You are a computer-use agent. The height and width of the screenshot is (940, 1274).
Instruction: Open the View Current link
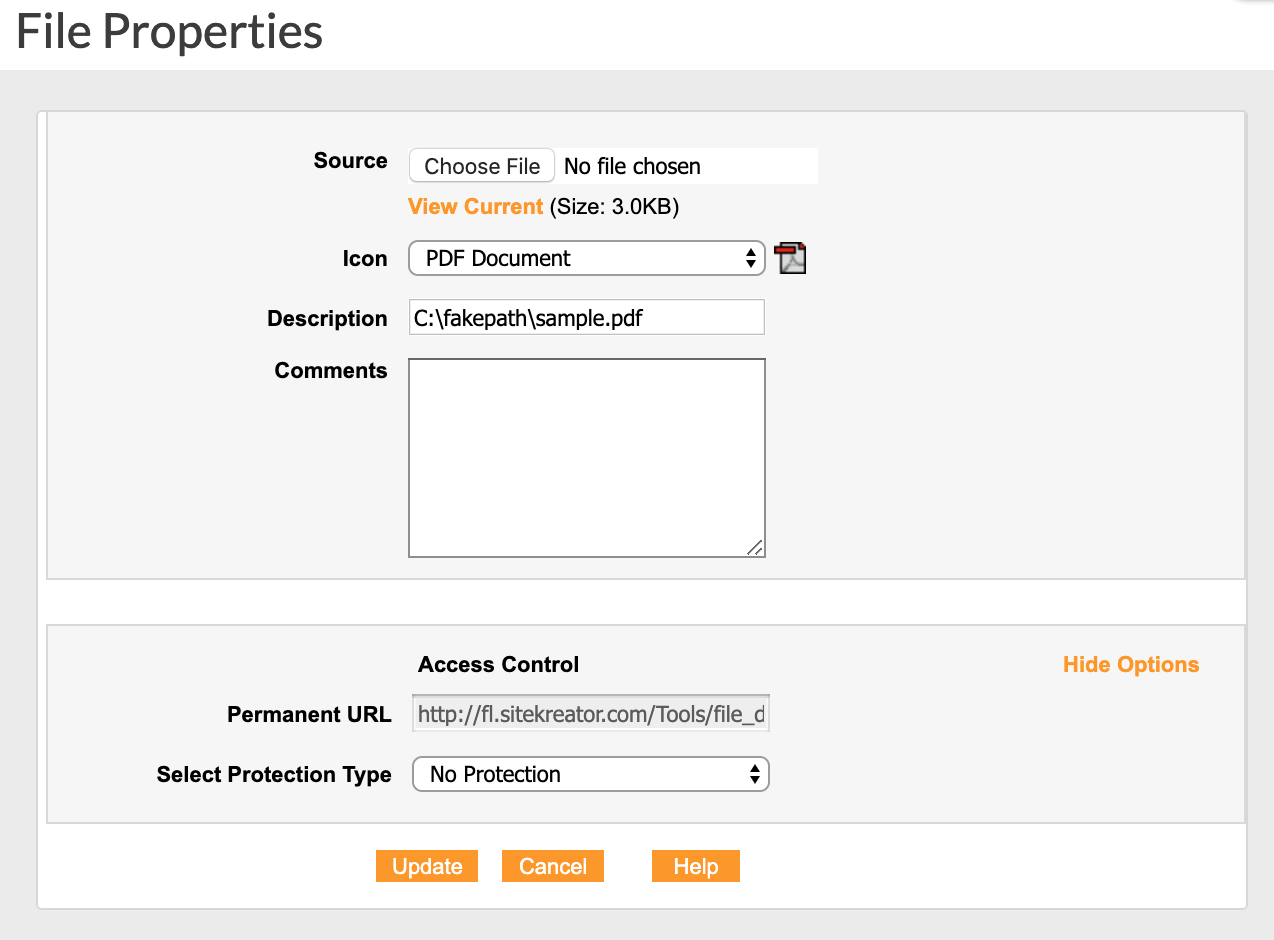point(475,207)
